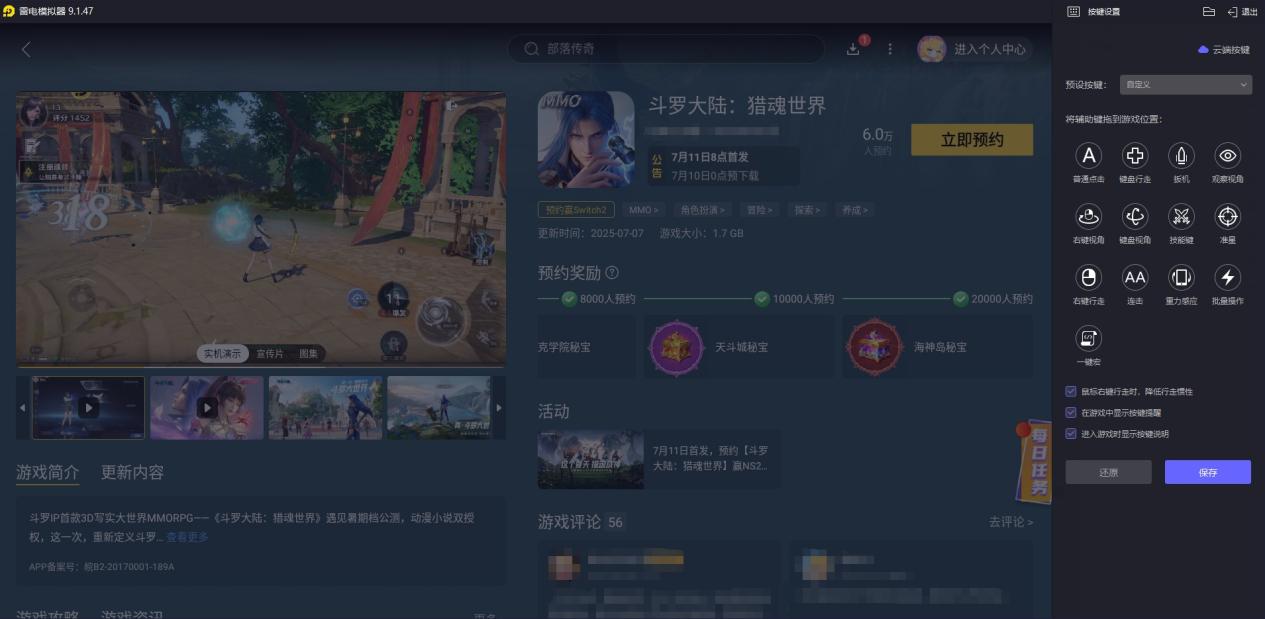Switch to the 更新内容 tab
Viewport: 1265px width, 619px height.
(132, 472)
